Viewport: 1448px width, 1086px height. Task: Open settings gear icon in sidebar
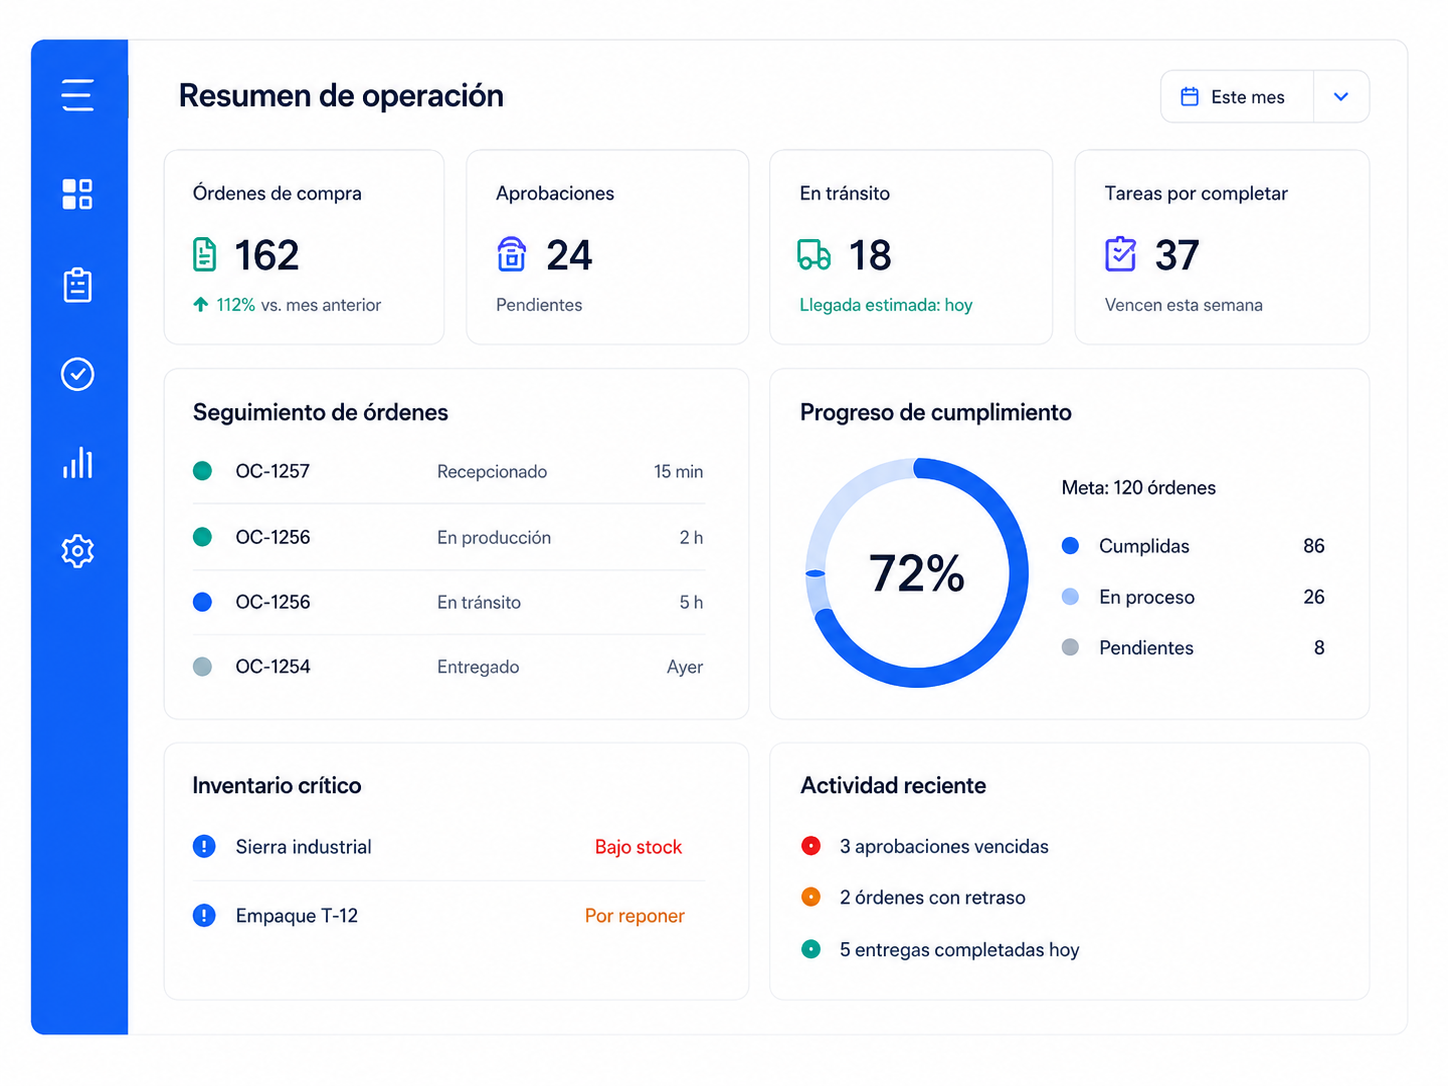77,551
